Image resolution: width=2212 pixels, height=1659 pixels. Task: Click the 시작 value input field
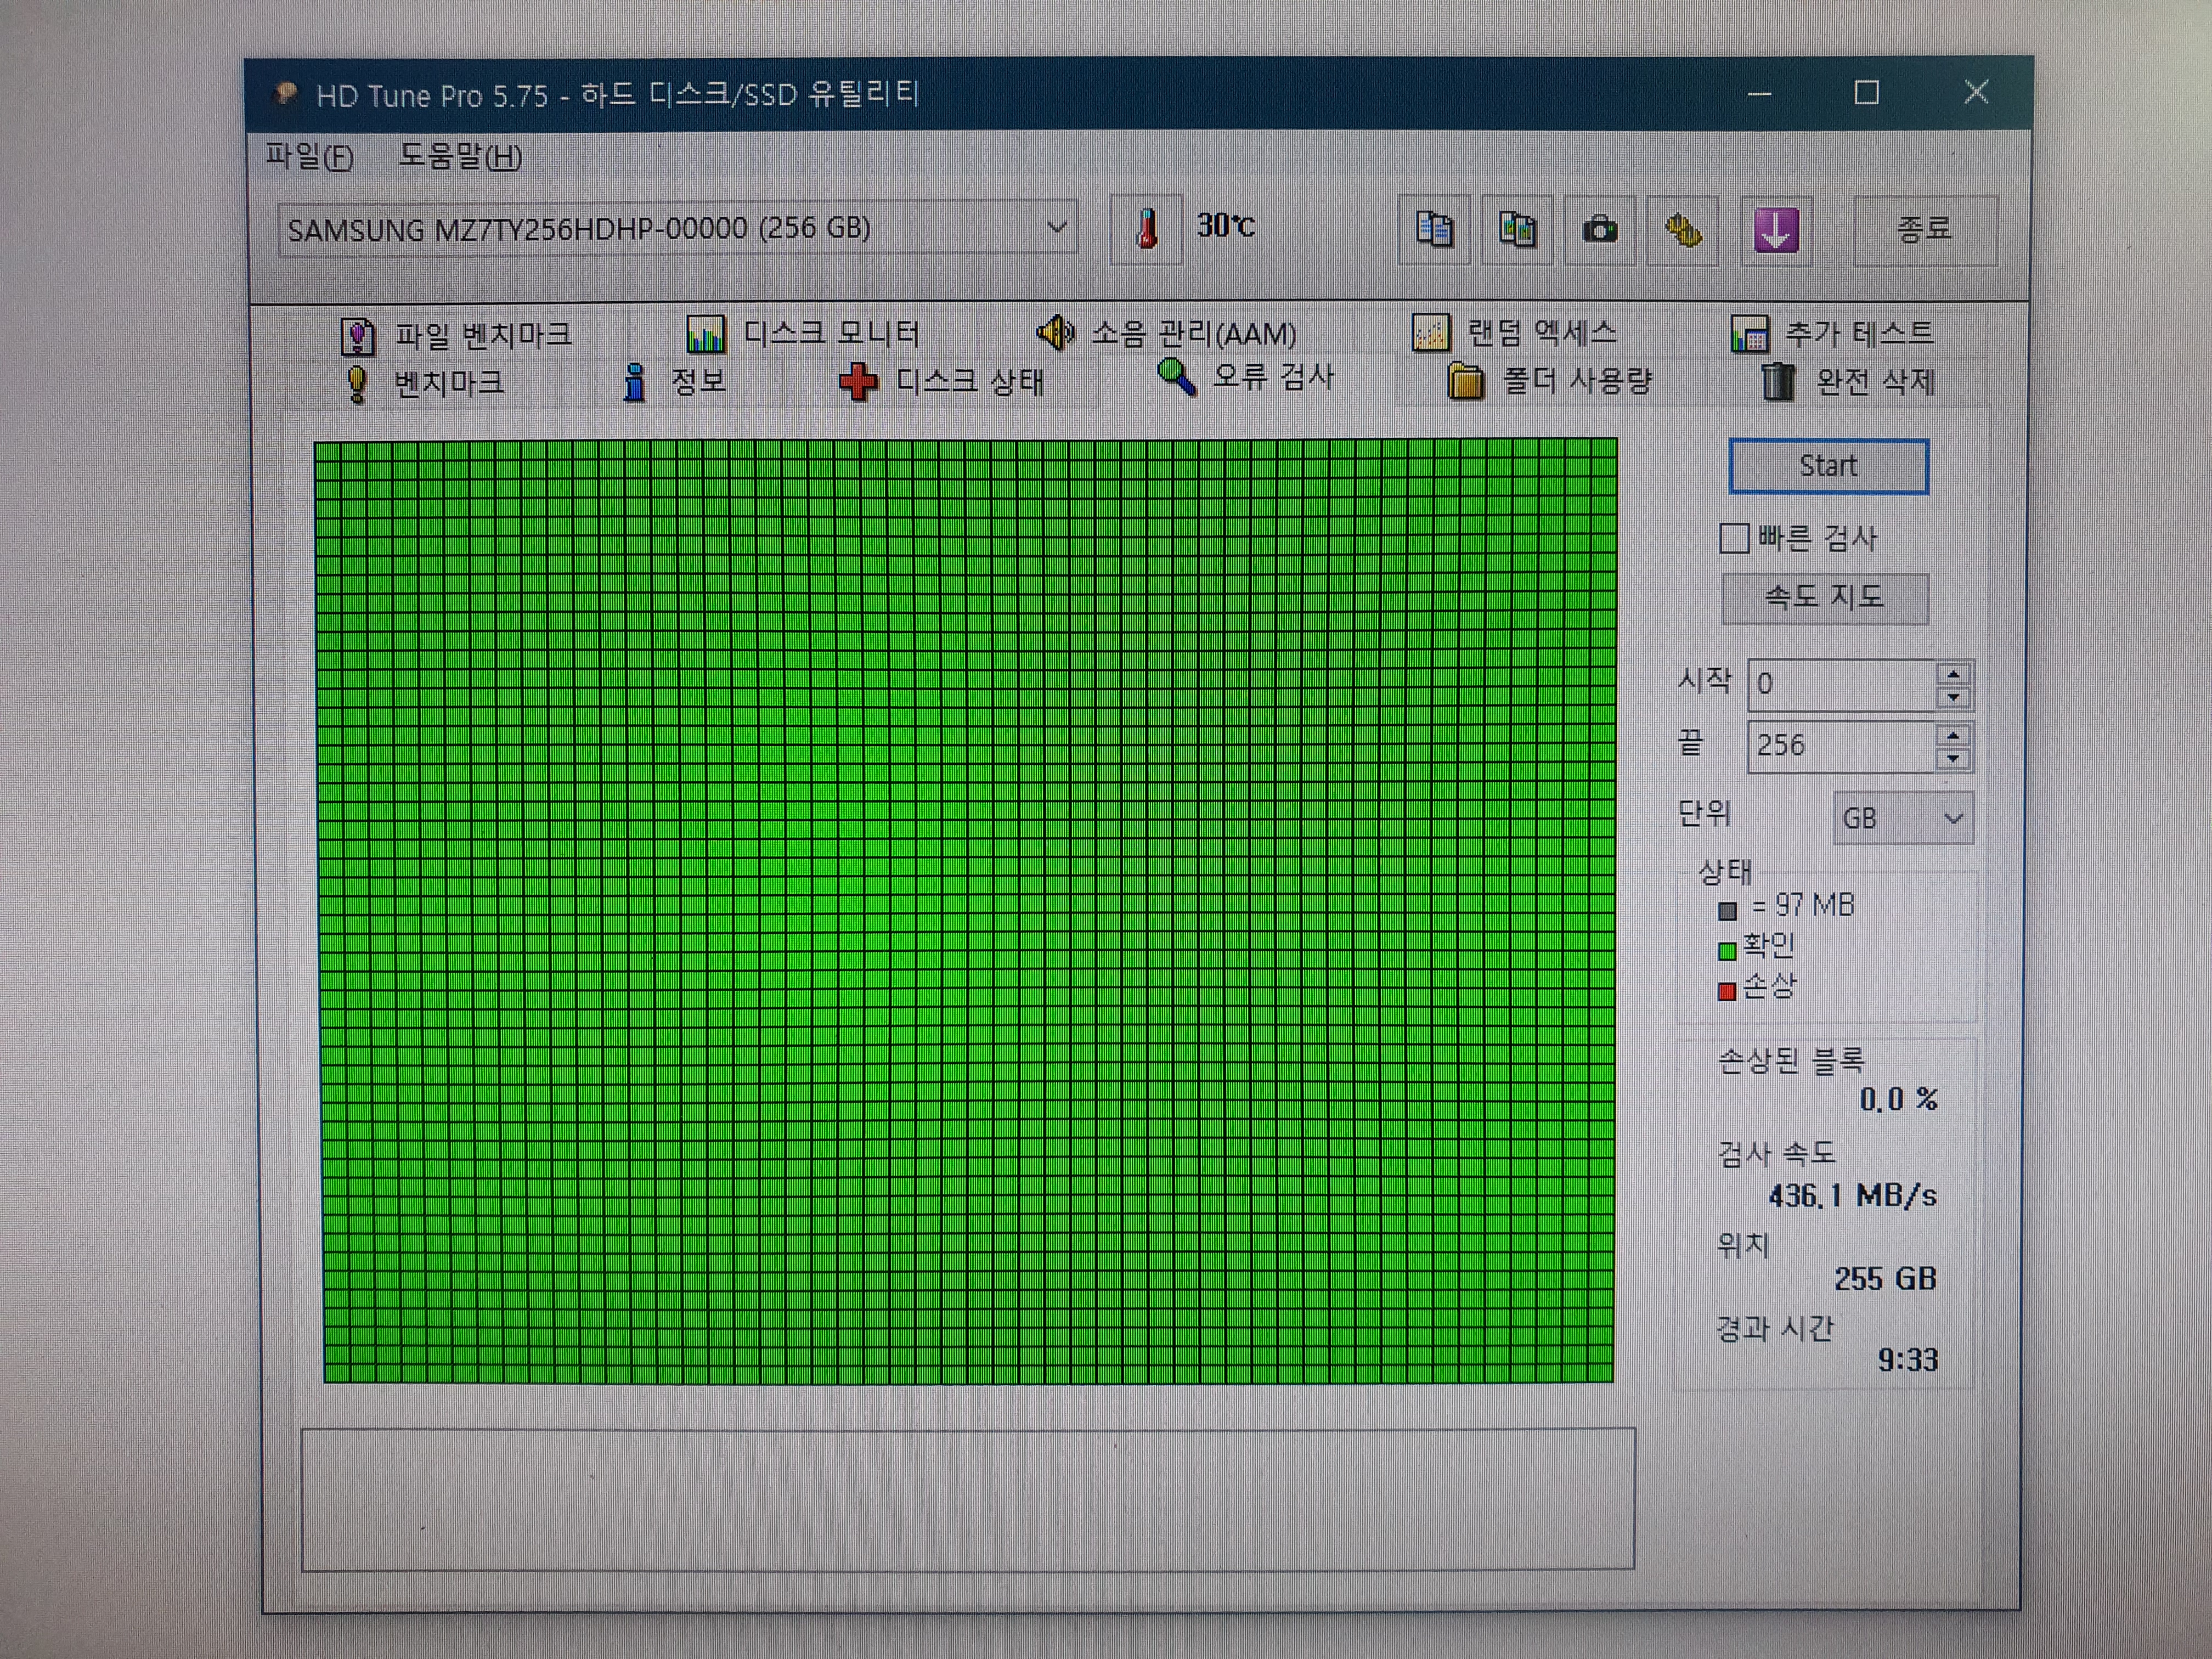[1842, 685]
